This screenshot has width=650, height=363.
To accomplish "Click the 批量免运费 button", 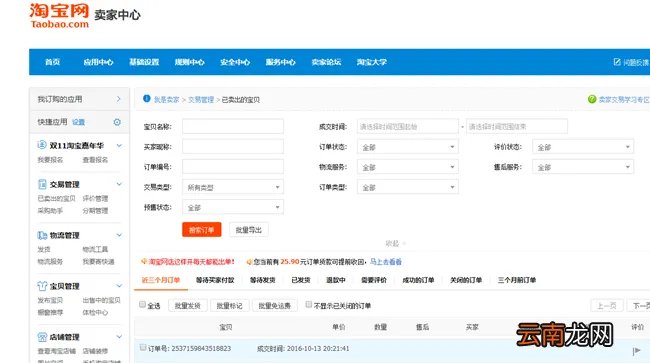I will click(x=274, y=306).
